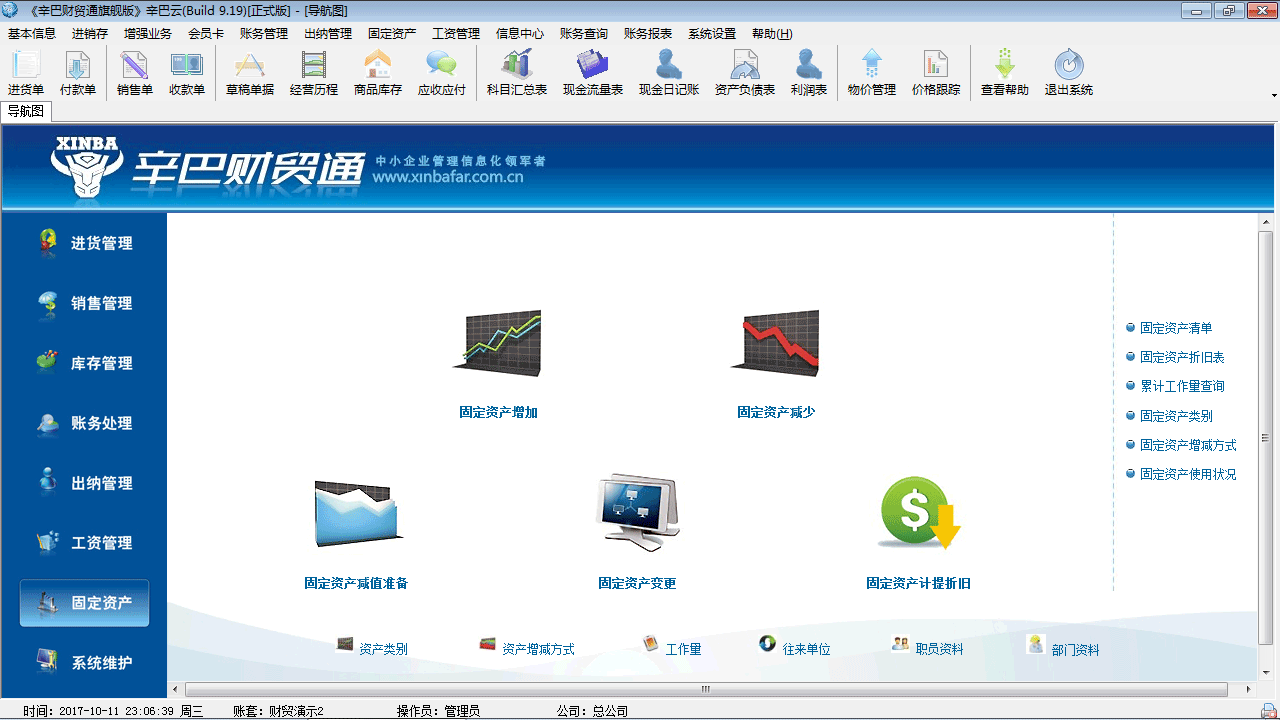Open the 增强业务 menu
This screenshot has width=1280, height=720.
pos(148,34)
